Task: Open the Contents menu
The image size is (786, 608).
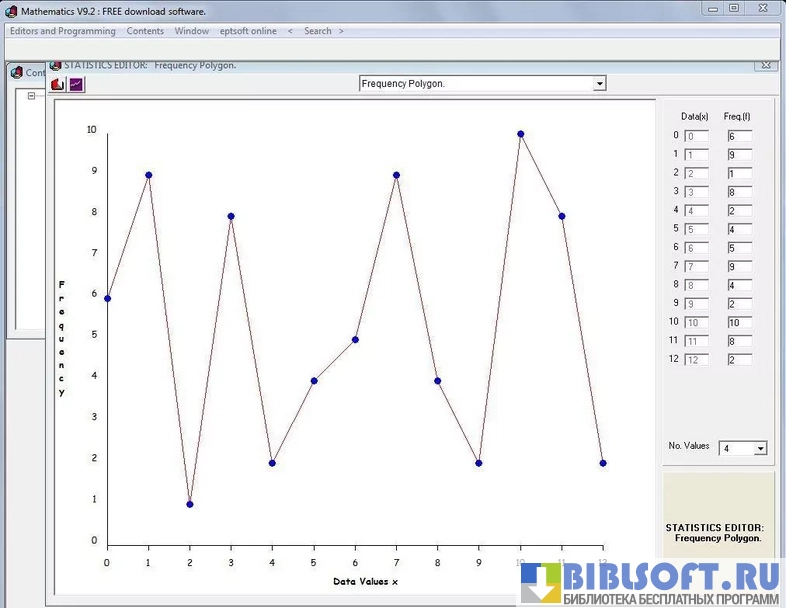Action: click(x=145, y=31)
